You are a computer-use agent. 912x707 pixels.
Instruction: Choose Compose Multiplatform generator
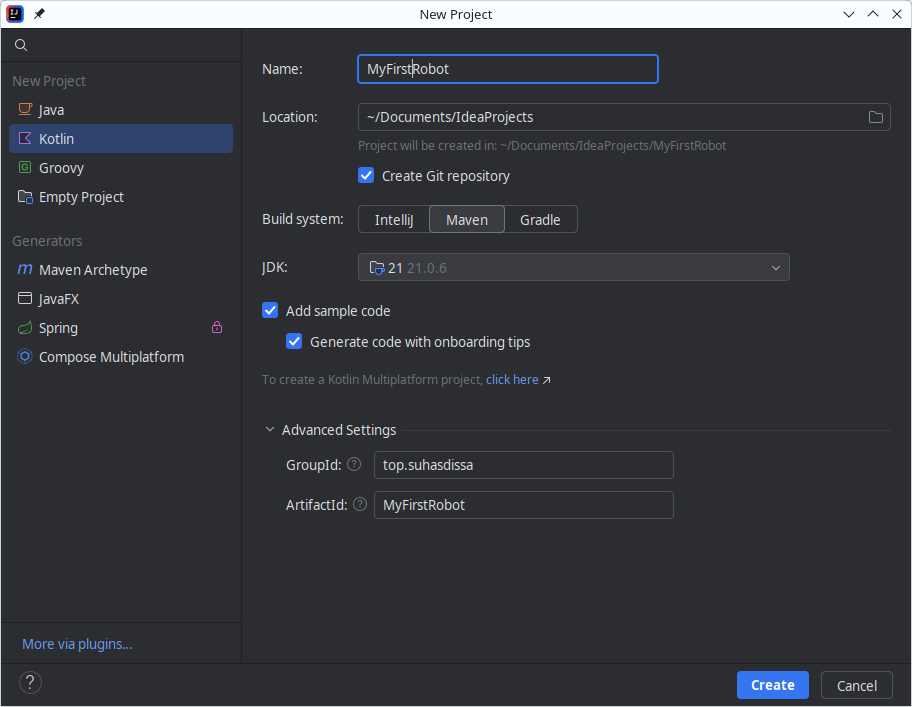pyautogui.click(x=121, y=356)
